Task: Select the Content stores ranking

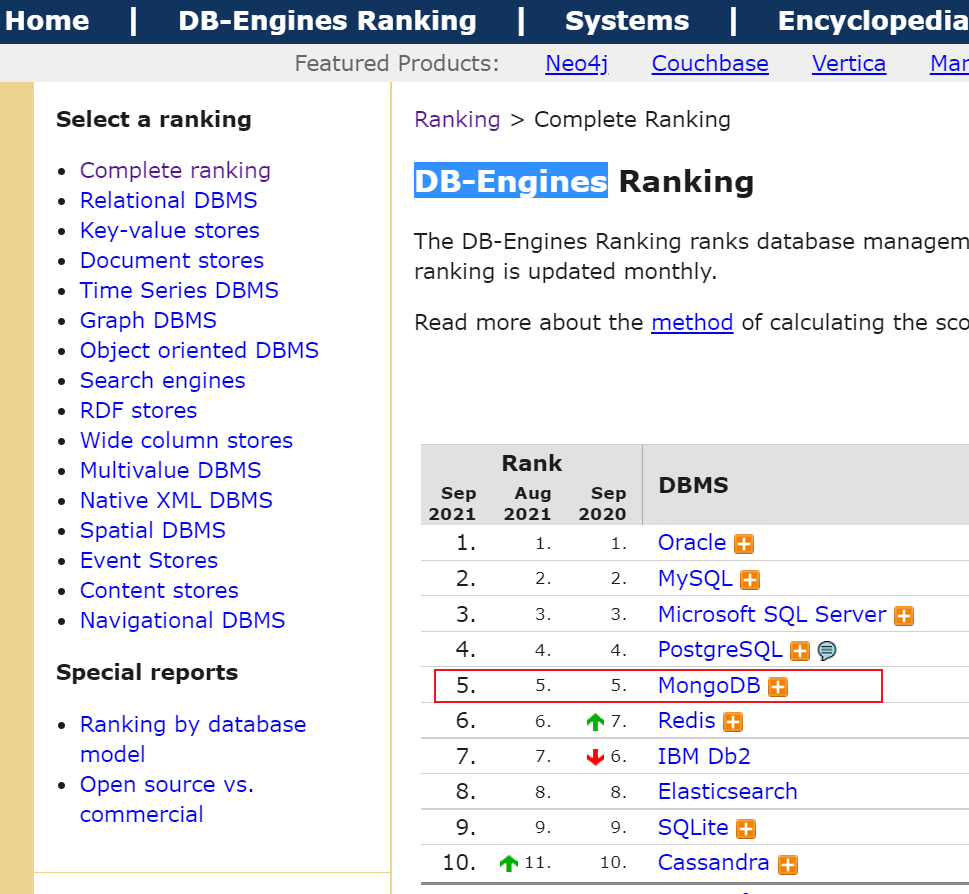Action: 159,591
